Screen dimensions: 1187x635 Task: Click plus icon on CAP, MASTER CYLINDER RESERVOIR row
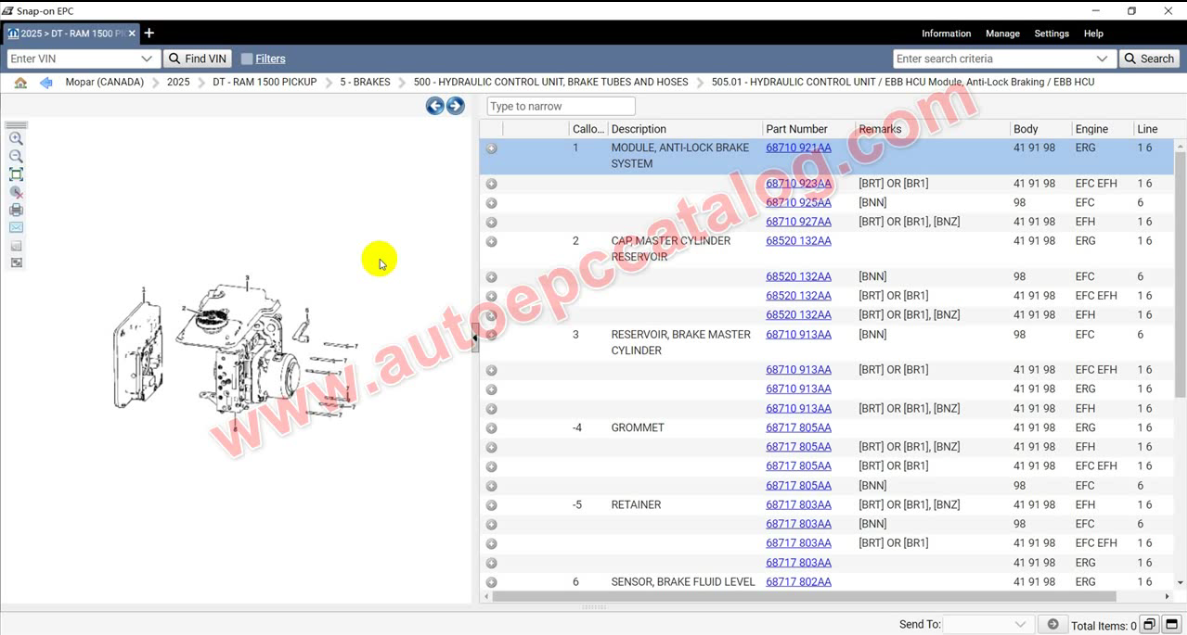click(x=491, y=241)
